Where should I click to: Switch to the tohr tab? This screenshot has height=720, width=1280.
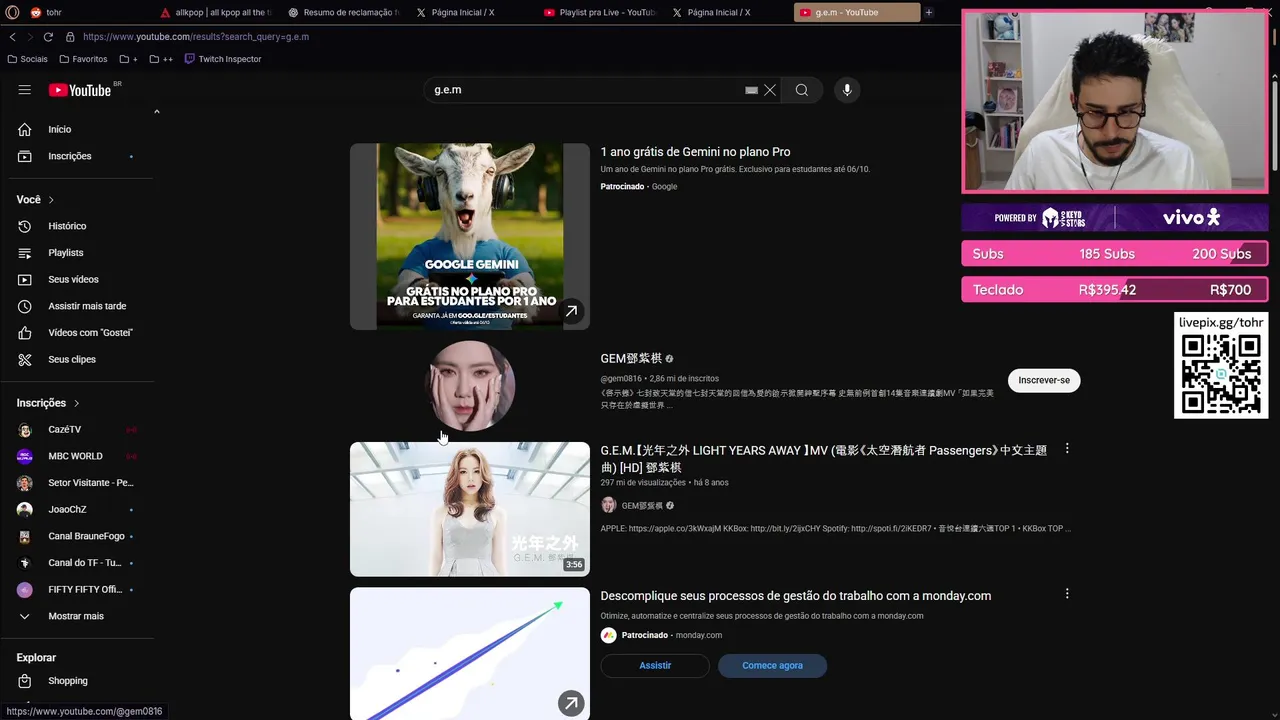pos(85,12)
